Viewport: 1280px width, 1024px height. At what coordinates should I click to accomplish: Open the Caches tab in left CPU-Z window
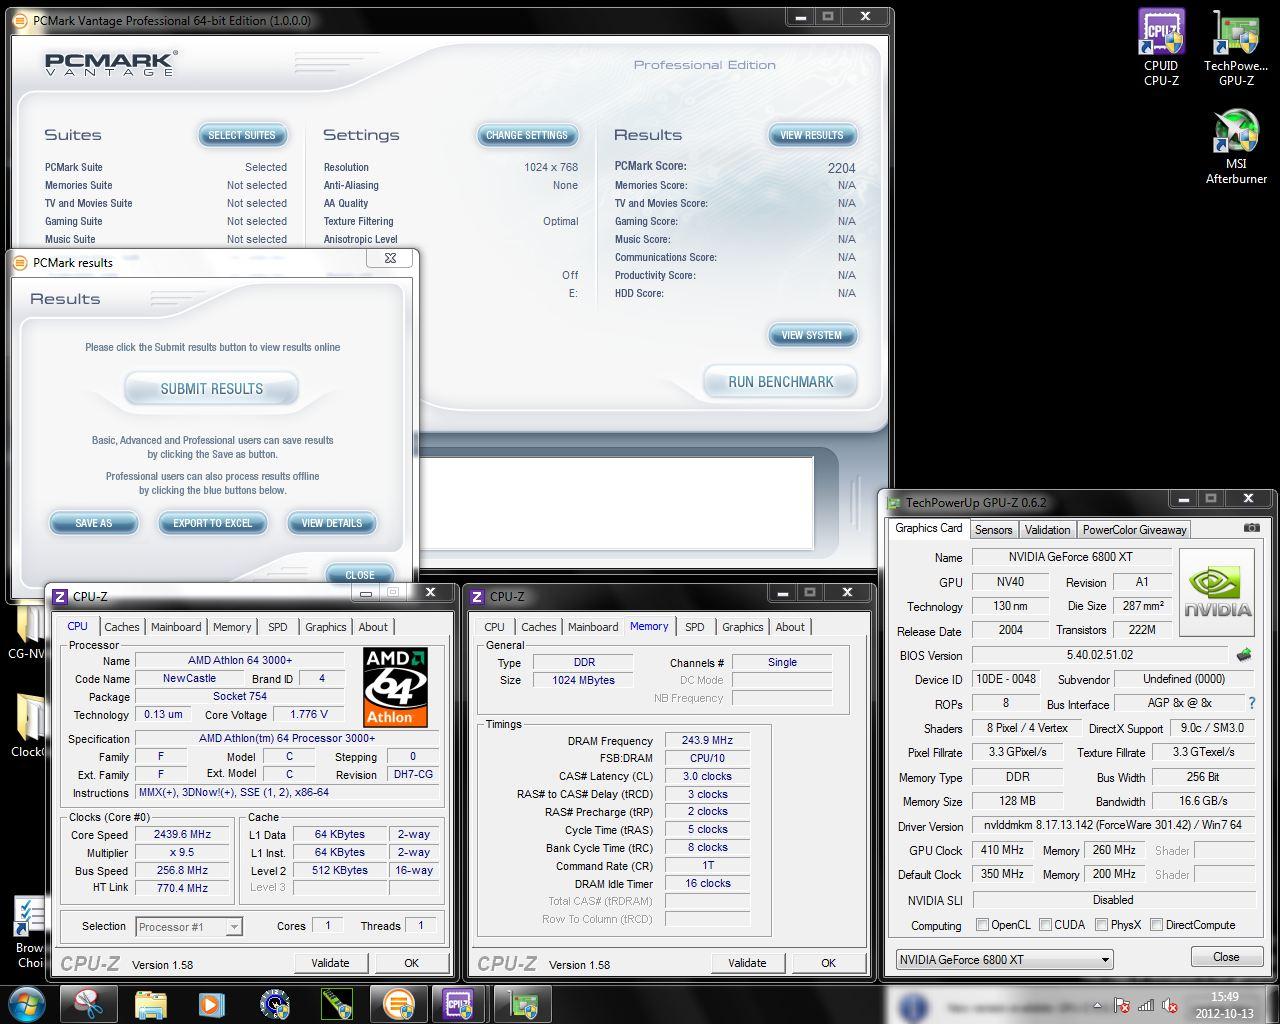(x=122, y=627)
